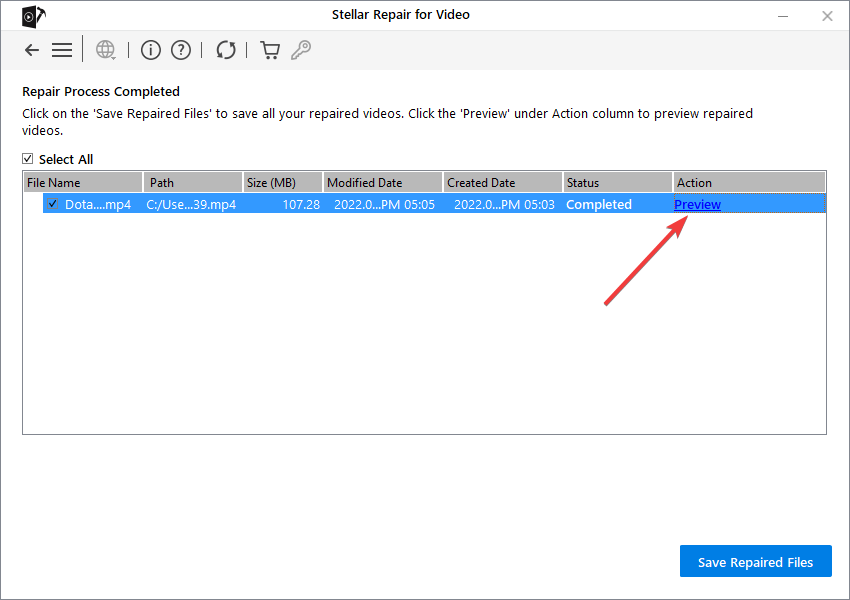This screenshot has height=600, width=850.
Task: Sort by the Size (MB) column header
Action: 282,183
